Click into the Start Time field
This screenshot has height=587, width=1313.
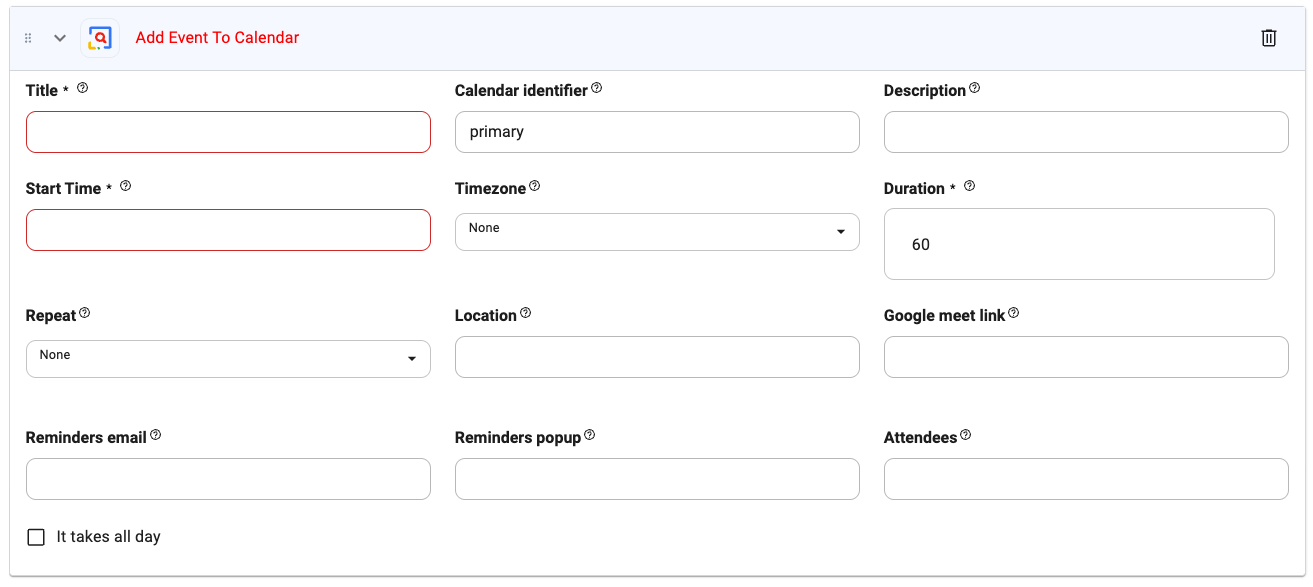tap(228, 230)
